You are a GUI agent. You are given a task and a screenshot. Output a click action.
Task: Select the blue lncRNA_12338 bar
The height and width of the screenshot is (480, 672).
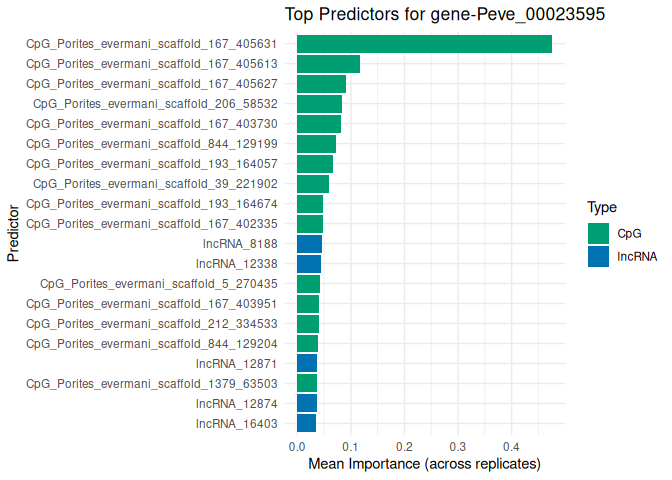(309, 264)
